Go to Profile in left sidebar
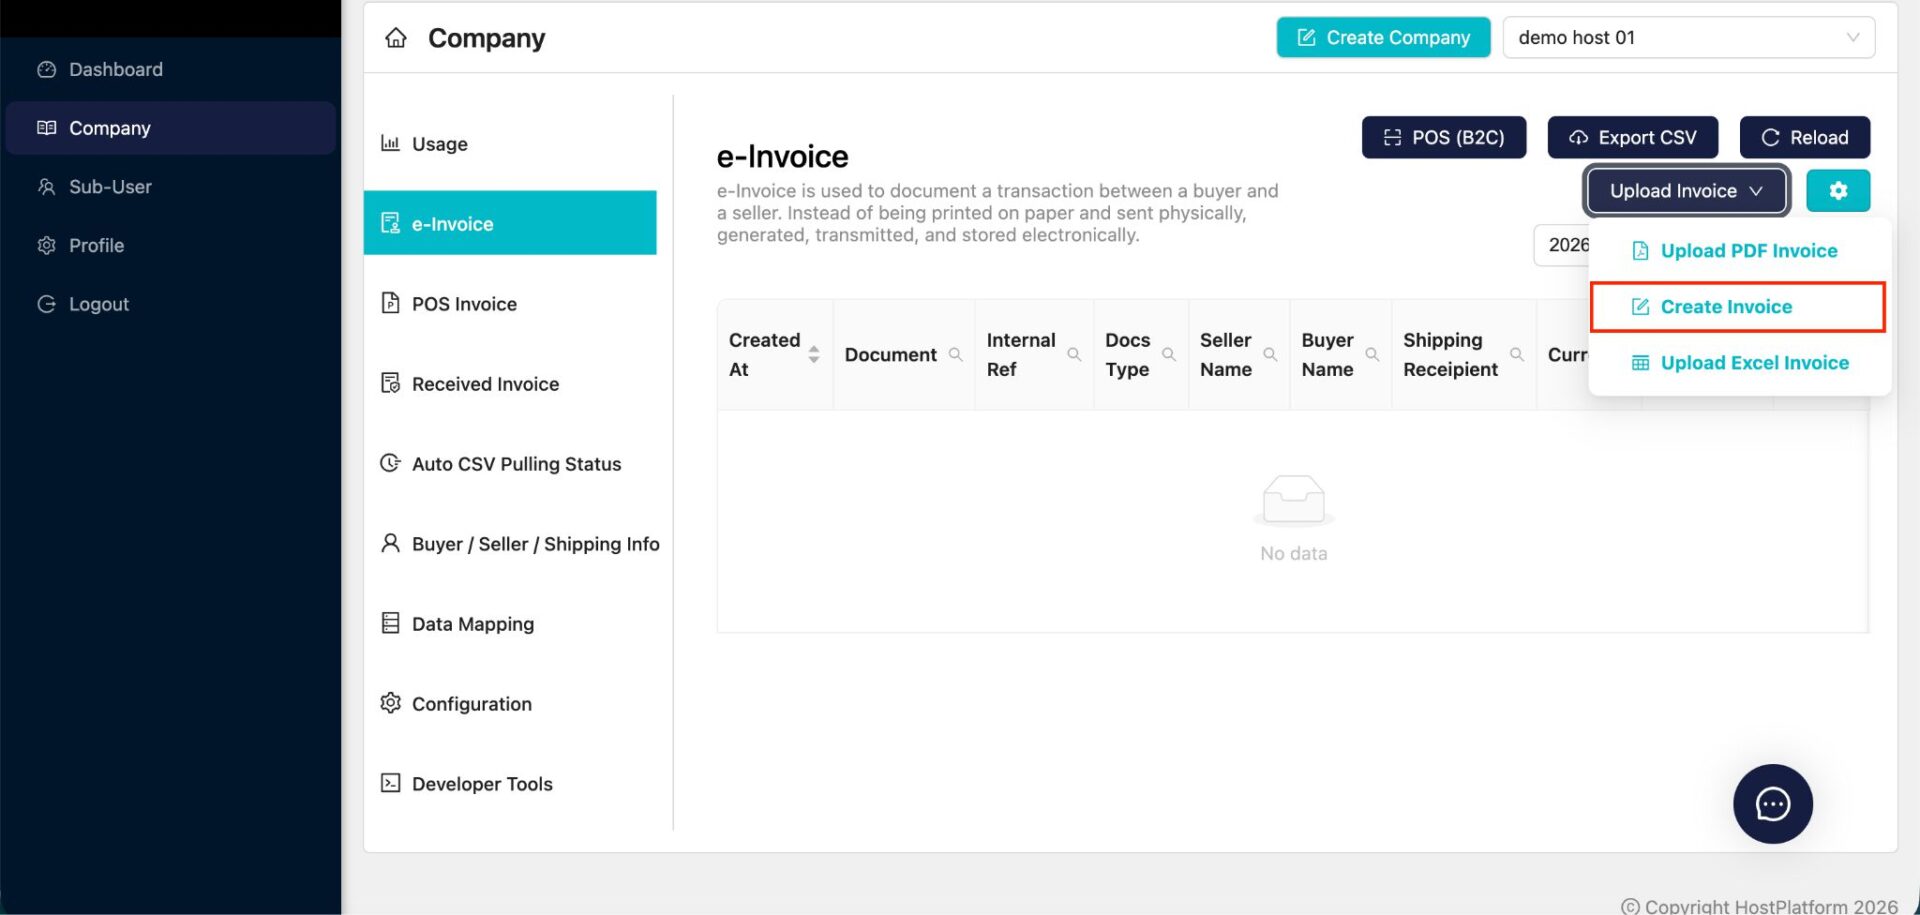 pos(170,245)
